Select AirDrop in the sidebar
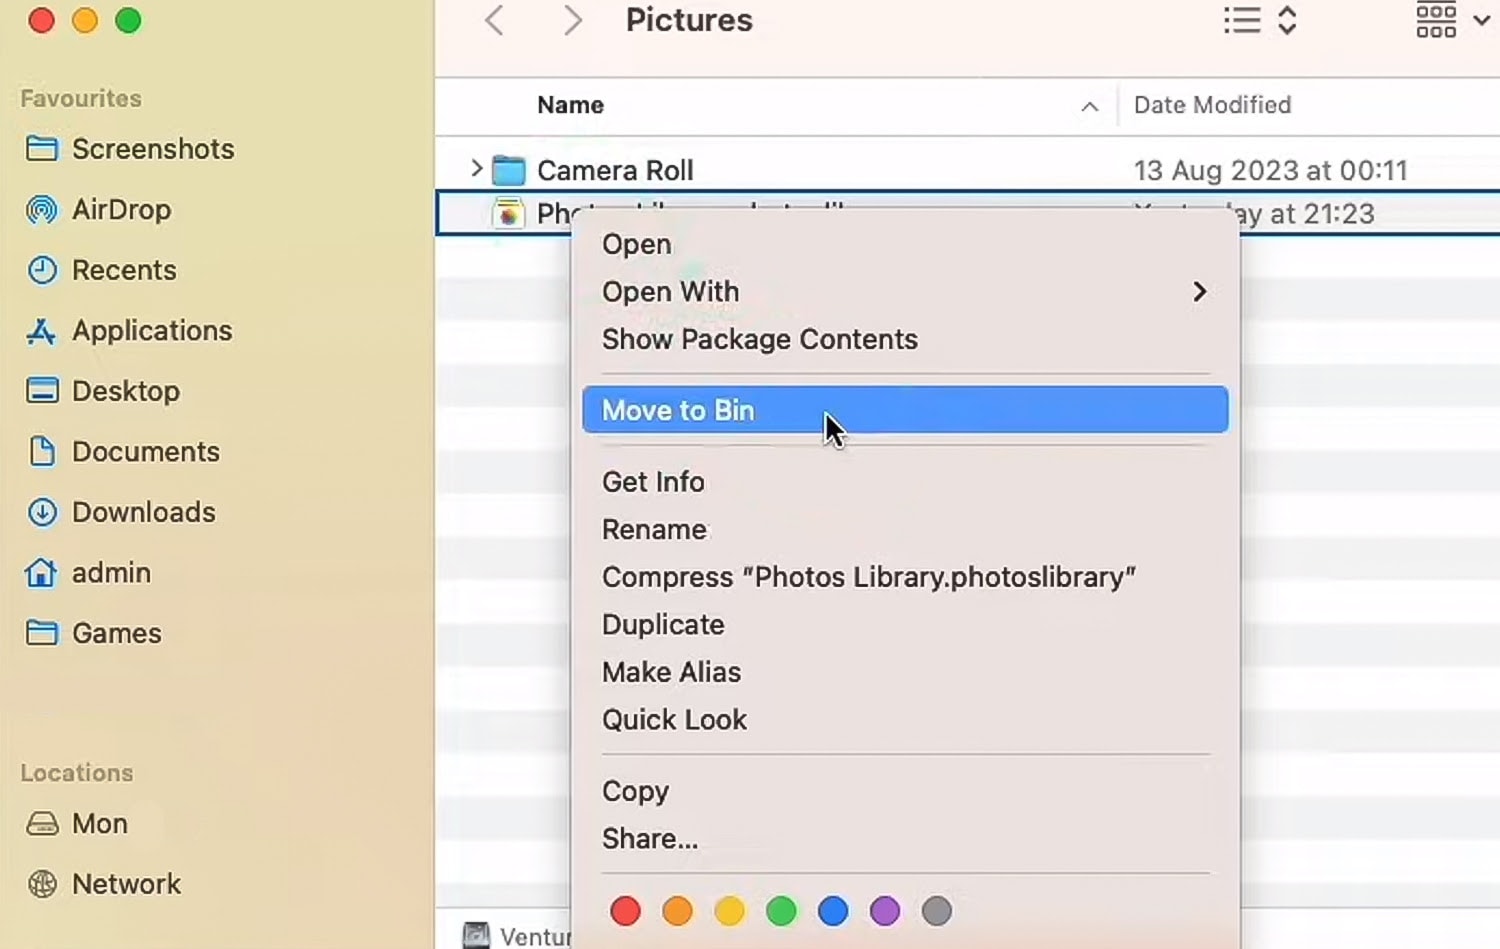This screenshot has height=949, width=1500. pos(99,210)
